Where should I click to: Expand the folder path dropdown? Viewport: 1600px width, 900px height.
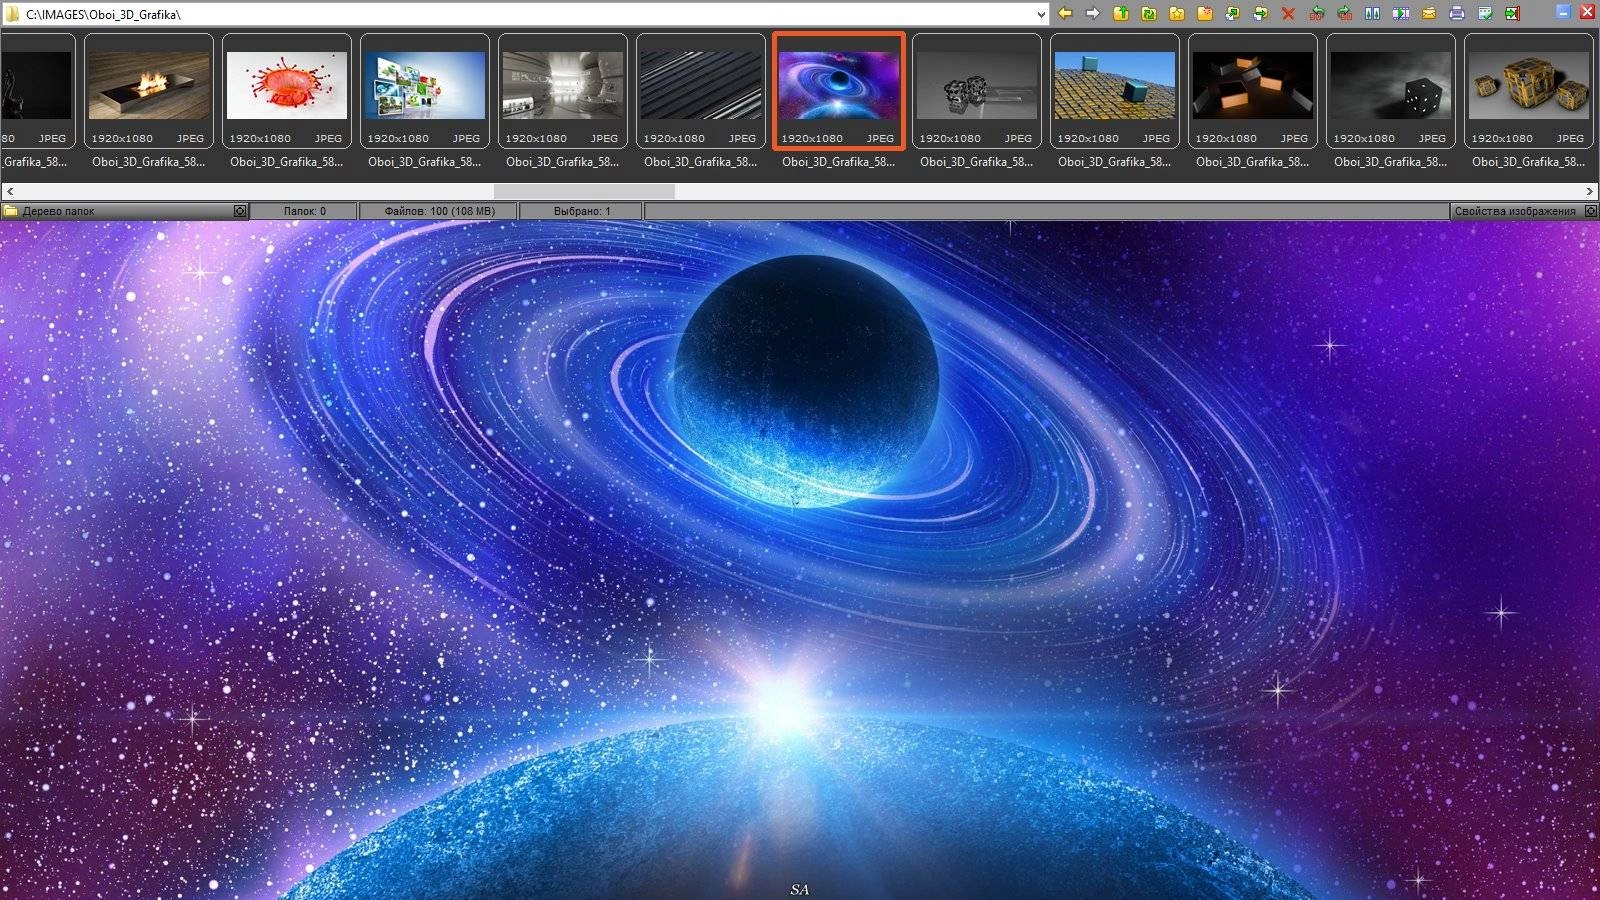1041,14
